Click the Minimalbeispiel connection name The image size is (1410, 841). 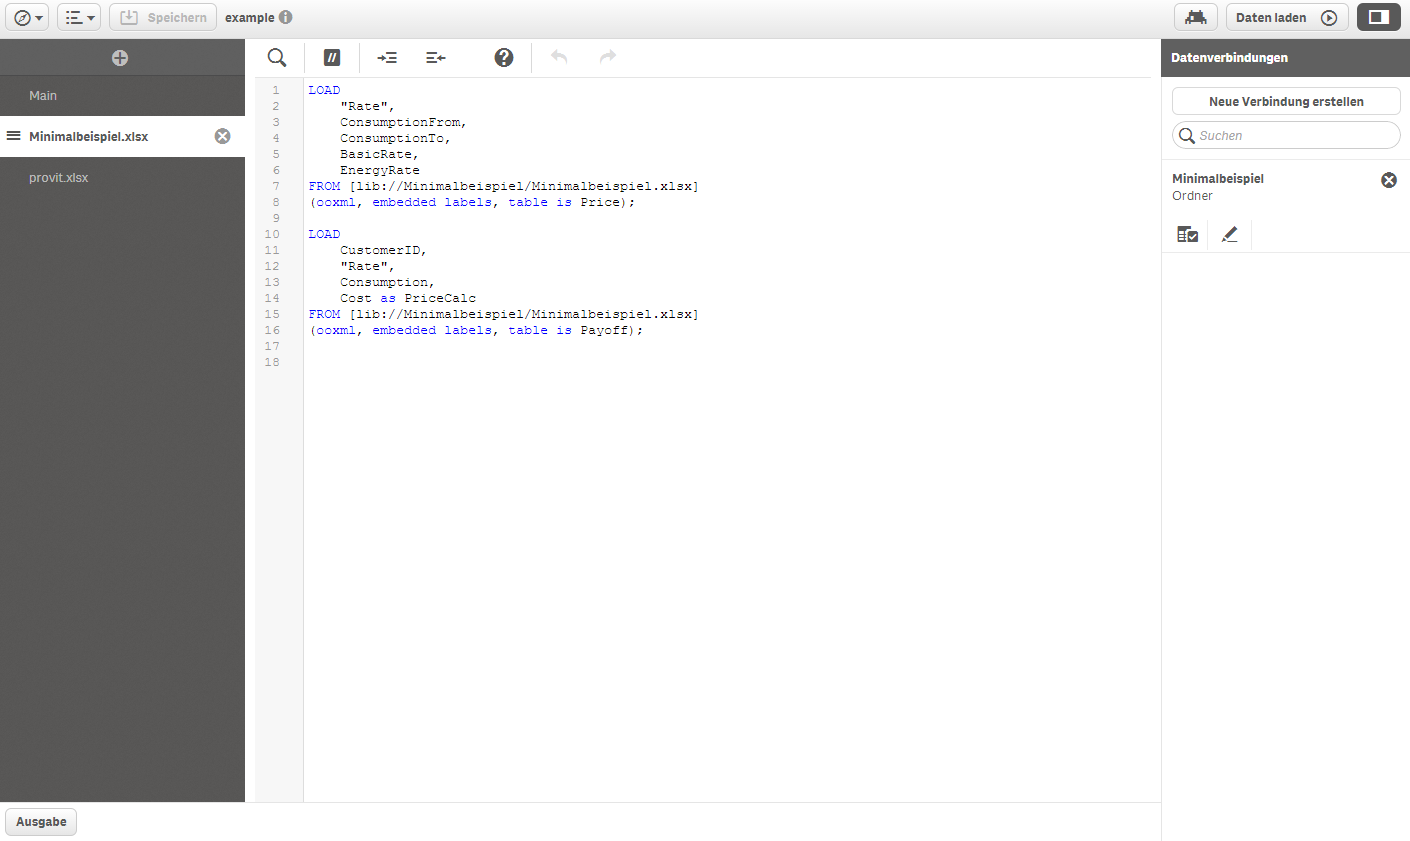click(x=1218, y=179)
